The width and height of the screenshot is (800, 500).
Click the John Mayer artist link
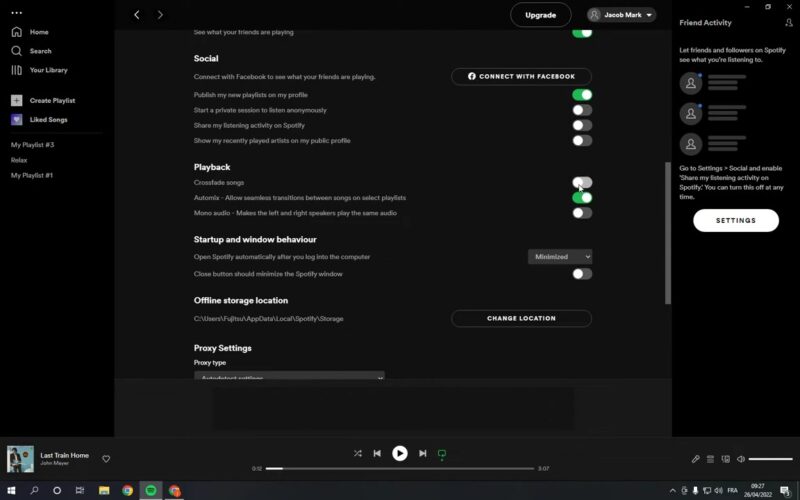click(x=54, y=463)
